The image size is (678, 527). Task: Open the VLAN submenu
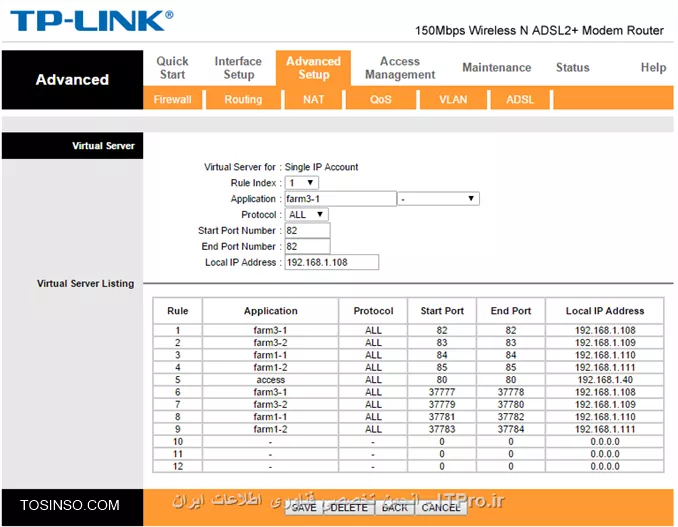(x=453, y=99)
